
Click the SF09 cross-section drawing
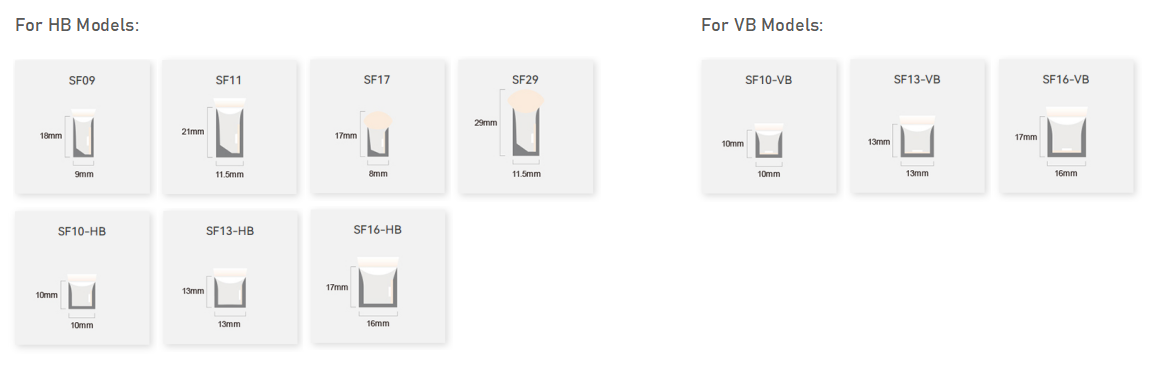click(x=82, y=134)
